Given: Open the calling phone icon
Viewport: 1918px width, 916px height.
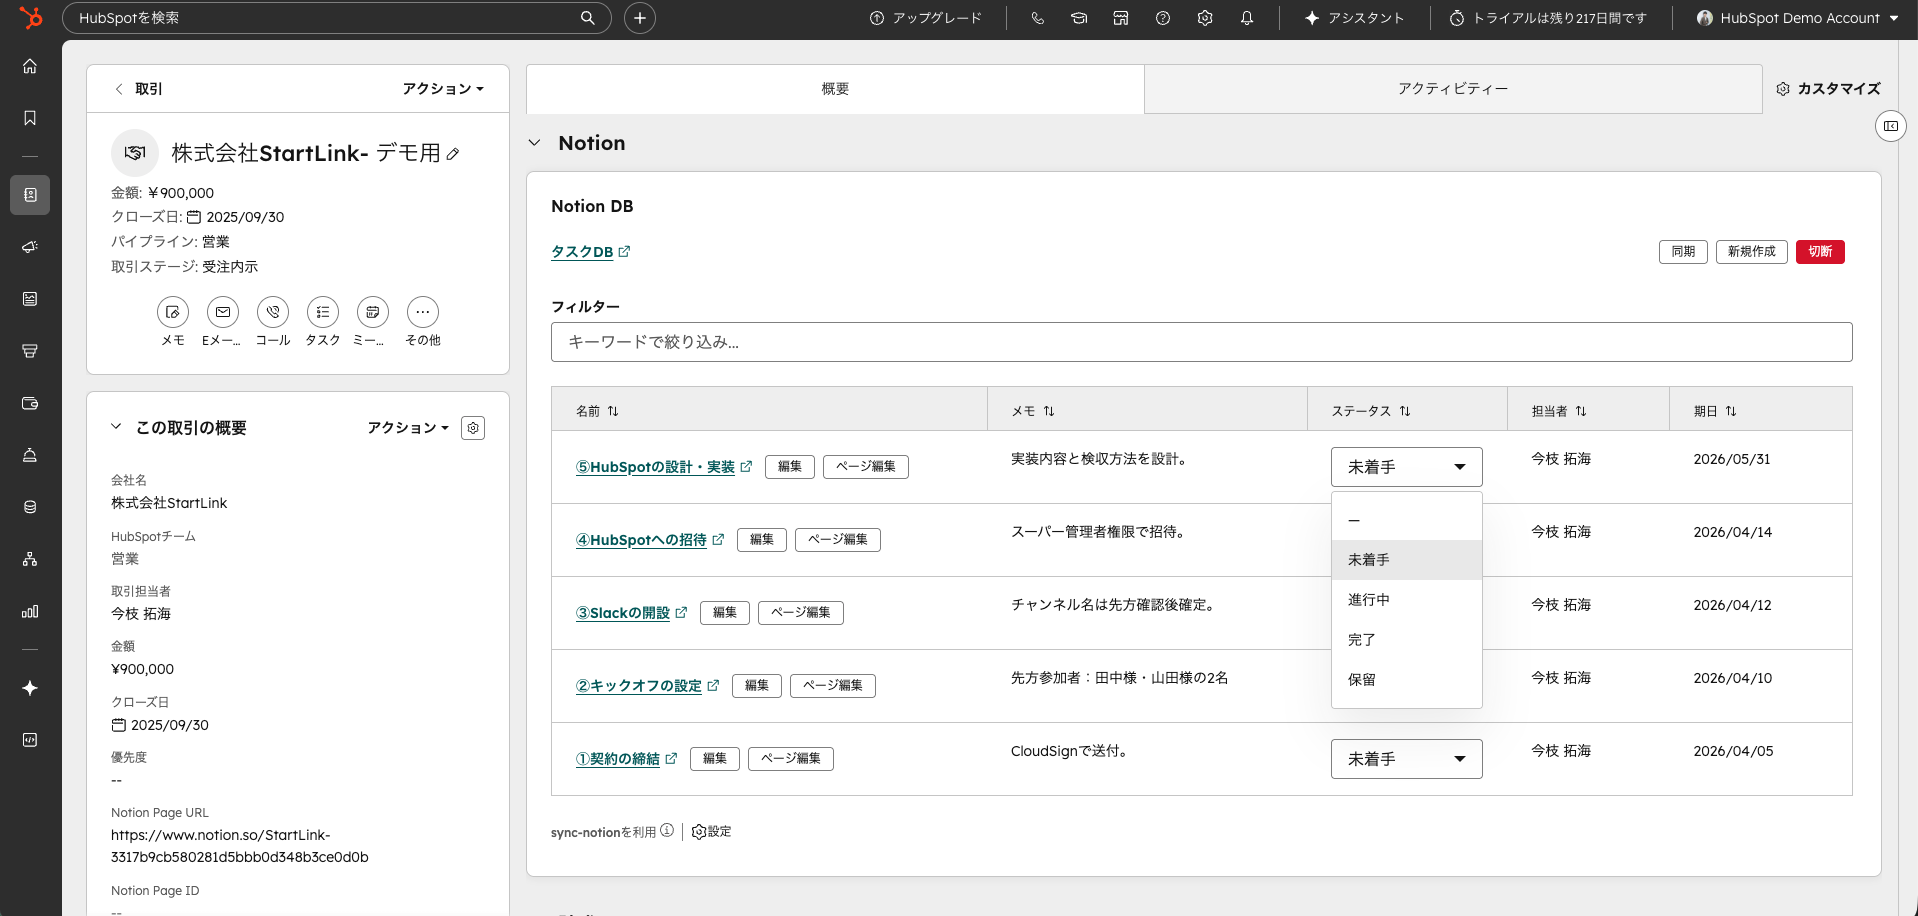Looking at the screenshot, I should [x=1037, y=18].
